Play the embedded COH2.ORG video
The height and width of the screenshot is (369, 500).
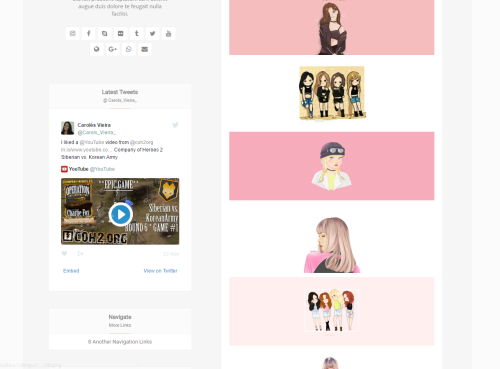[x=121, y=214]
